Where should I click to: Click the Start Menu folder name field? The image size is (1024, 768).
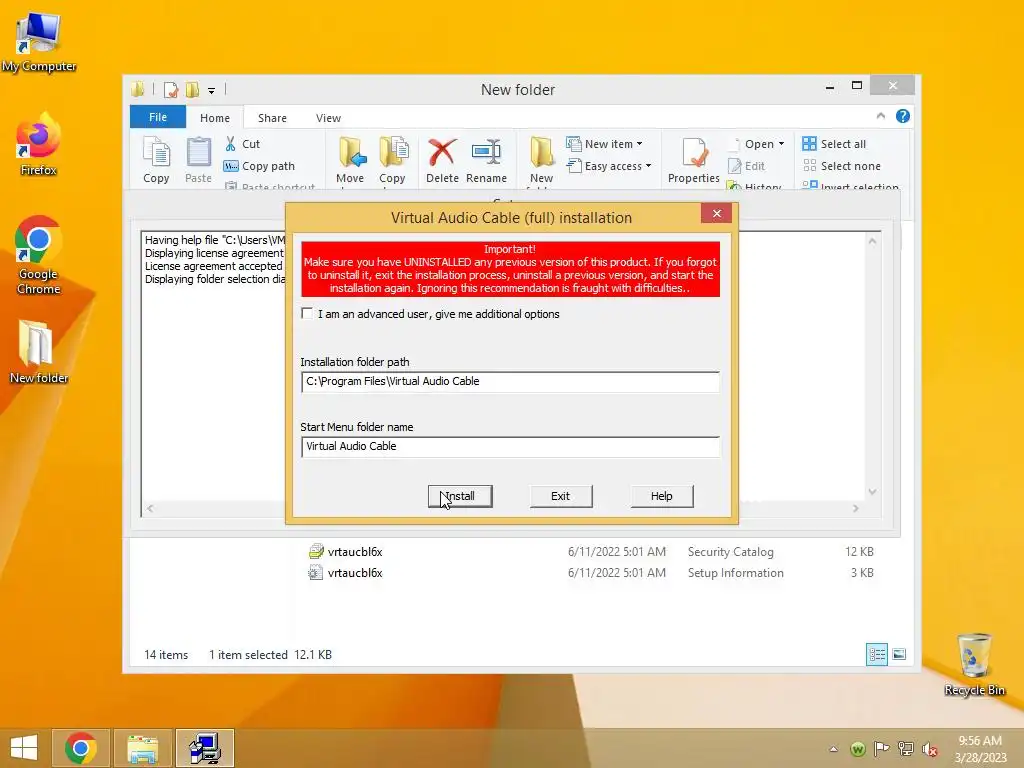(510, 447)
